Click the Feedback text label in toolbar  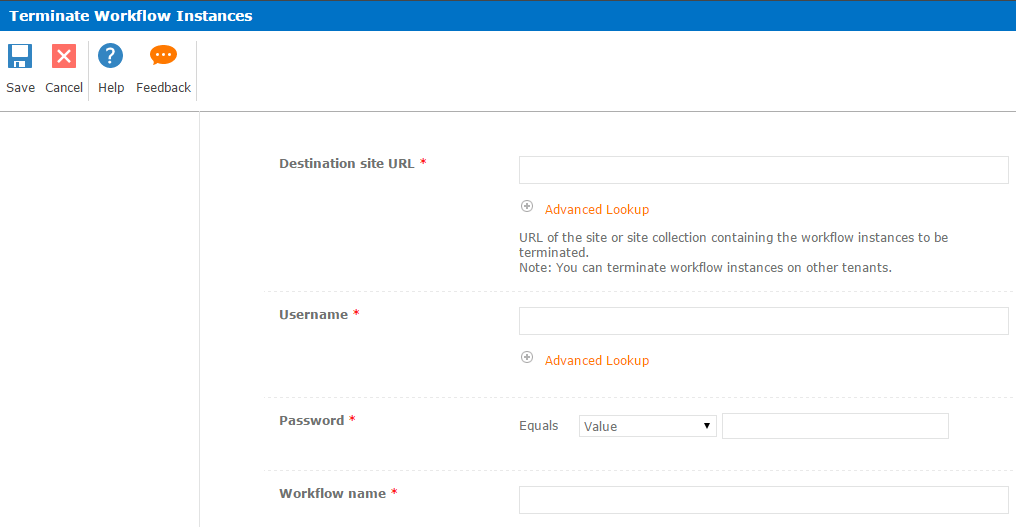163,88
